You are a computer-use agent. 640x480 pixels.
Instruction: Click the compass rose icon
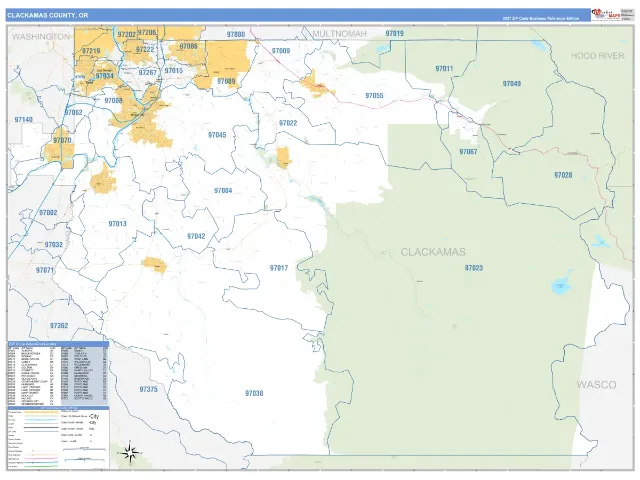click(x=130, y=453)
